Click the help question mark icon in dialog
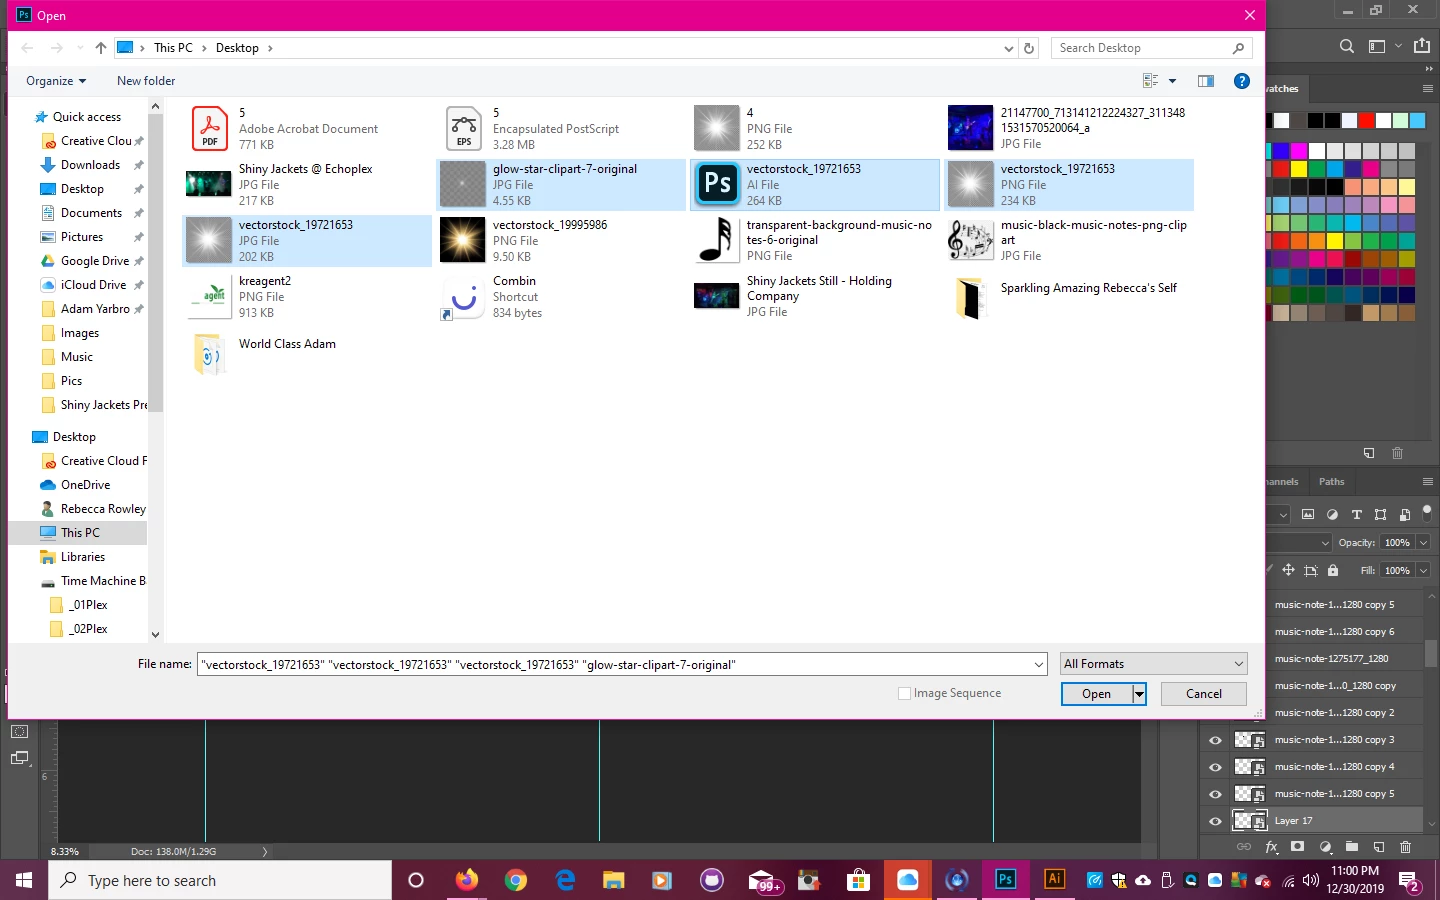Image resolution: width=1440 pixels, height=900 pixels. (x=1242, y=81)
